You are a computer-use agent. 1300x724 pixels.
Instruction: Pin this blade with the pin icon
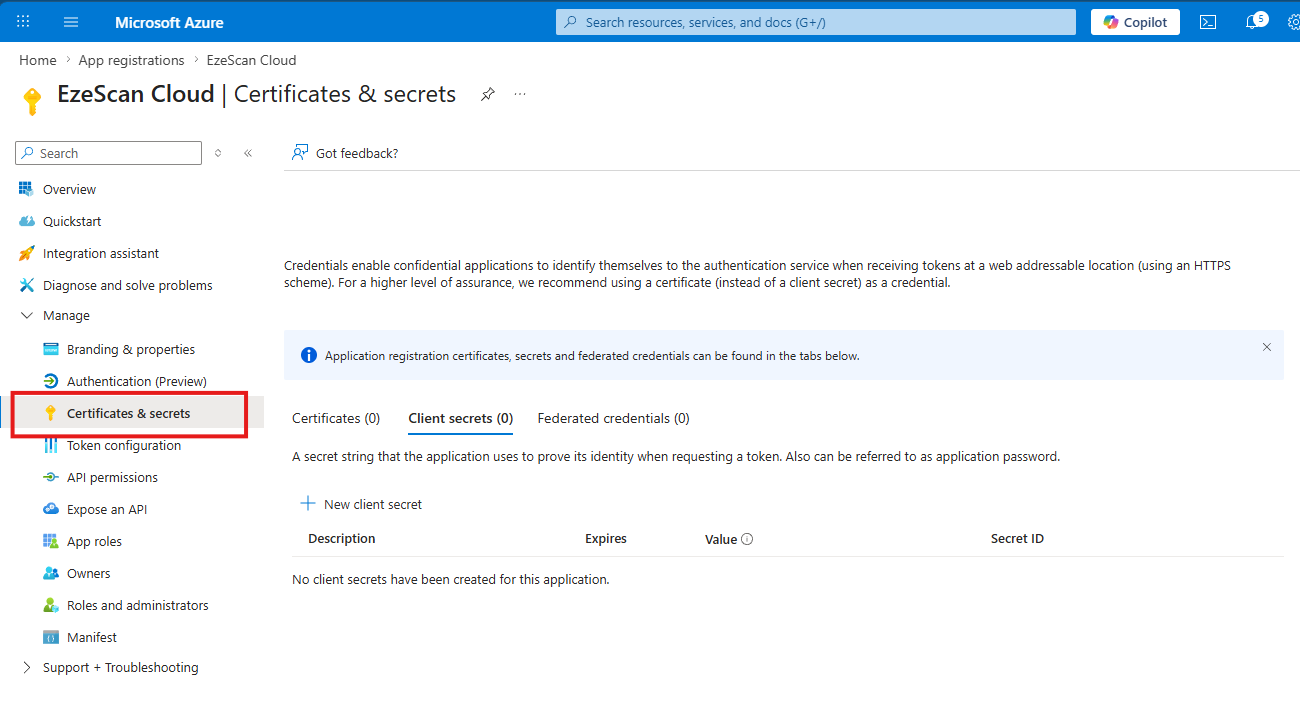[x=488, y=94]
